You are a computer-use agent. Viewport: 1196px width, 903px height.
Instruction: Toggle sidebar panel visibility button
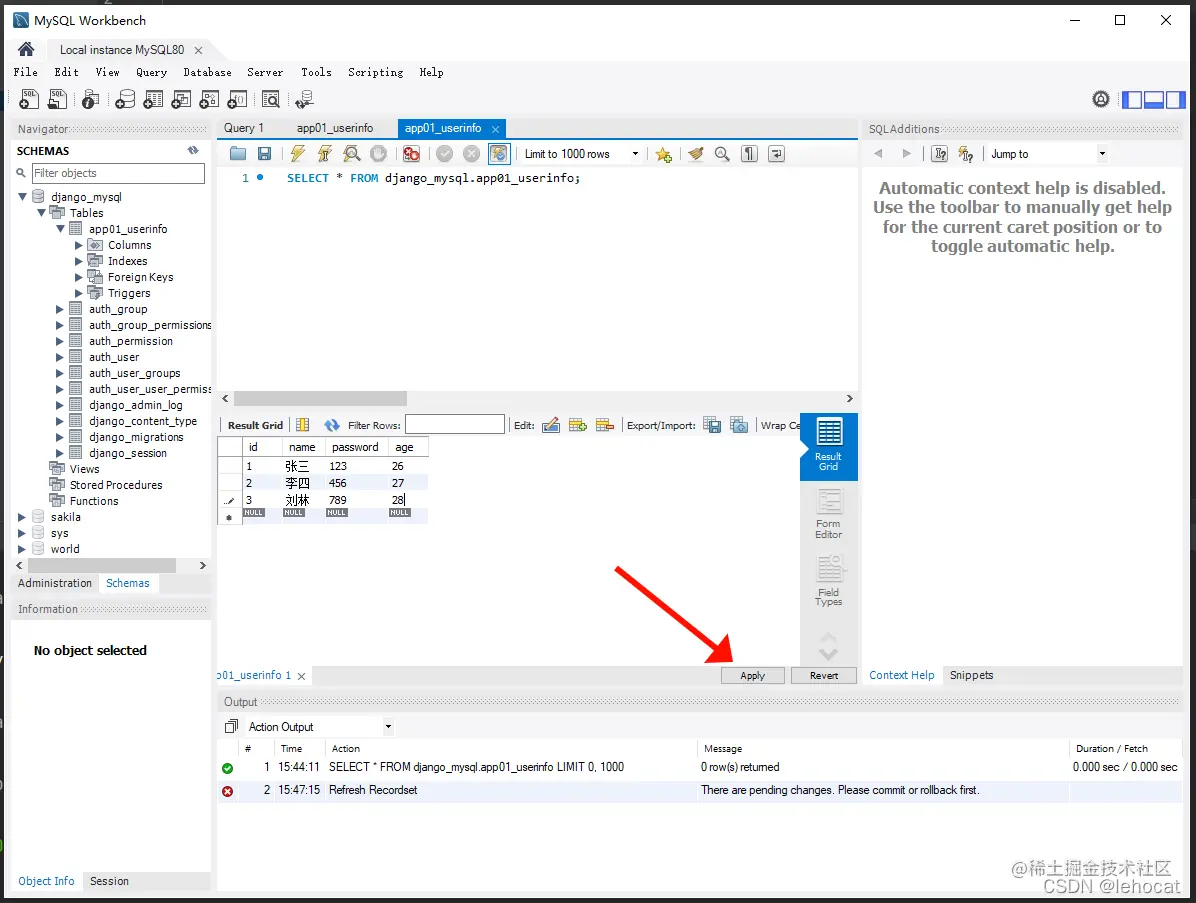tap(1133, 99)
